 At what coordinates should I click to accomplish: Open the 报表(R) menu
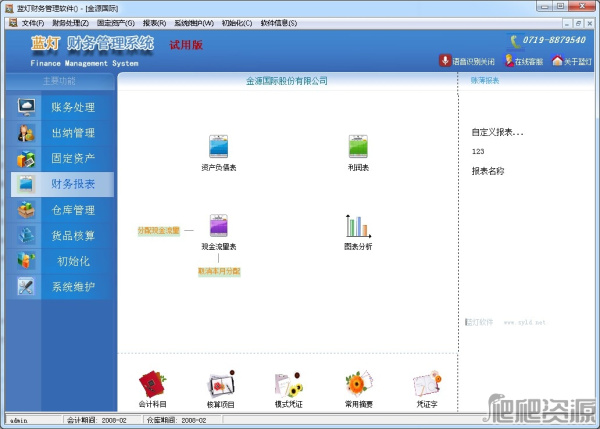click(154, 23)
